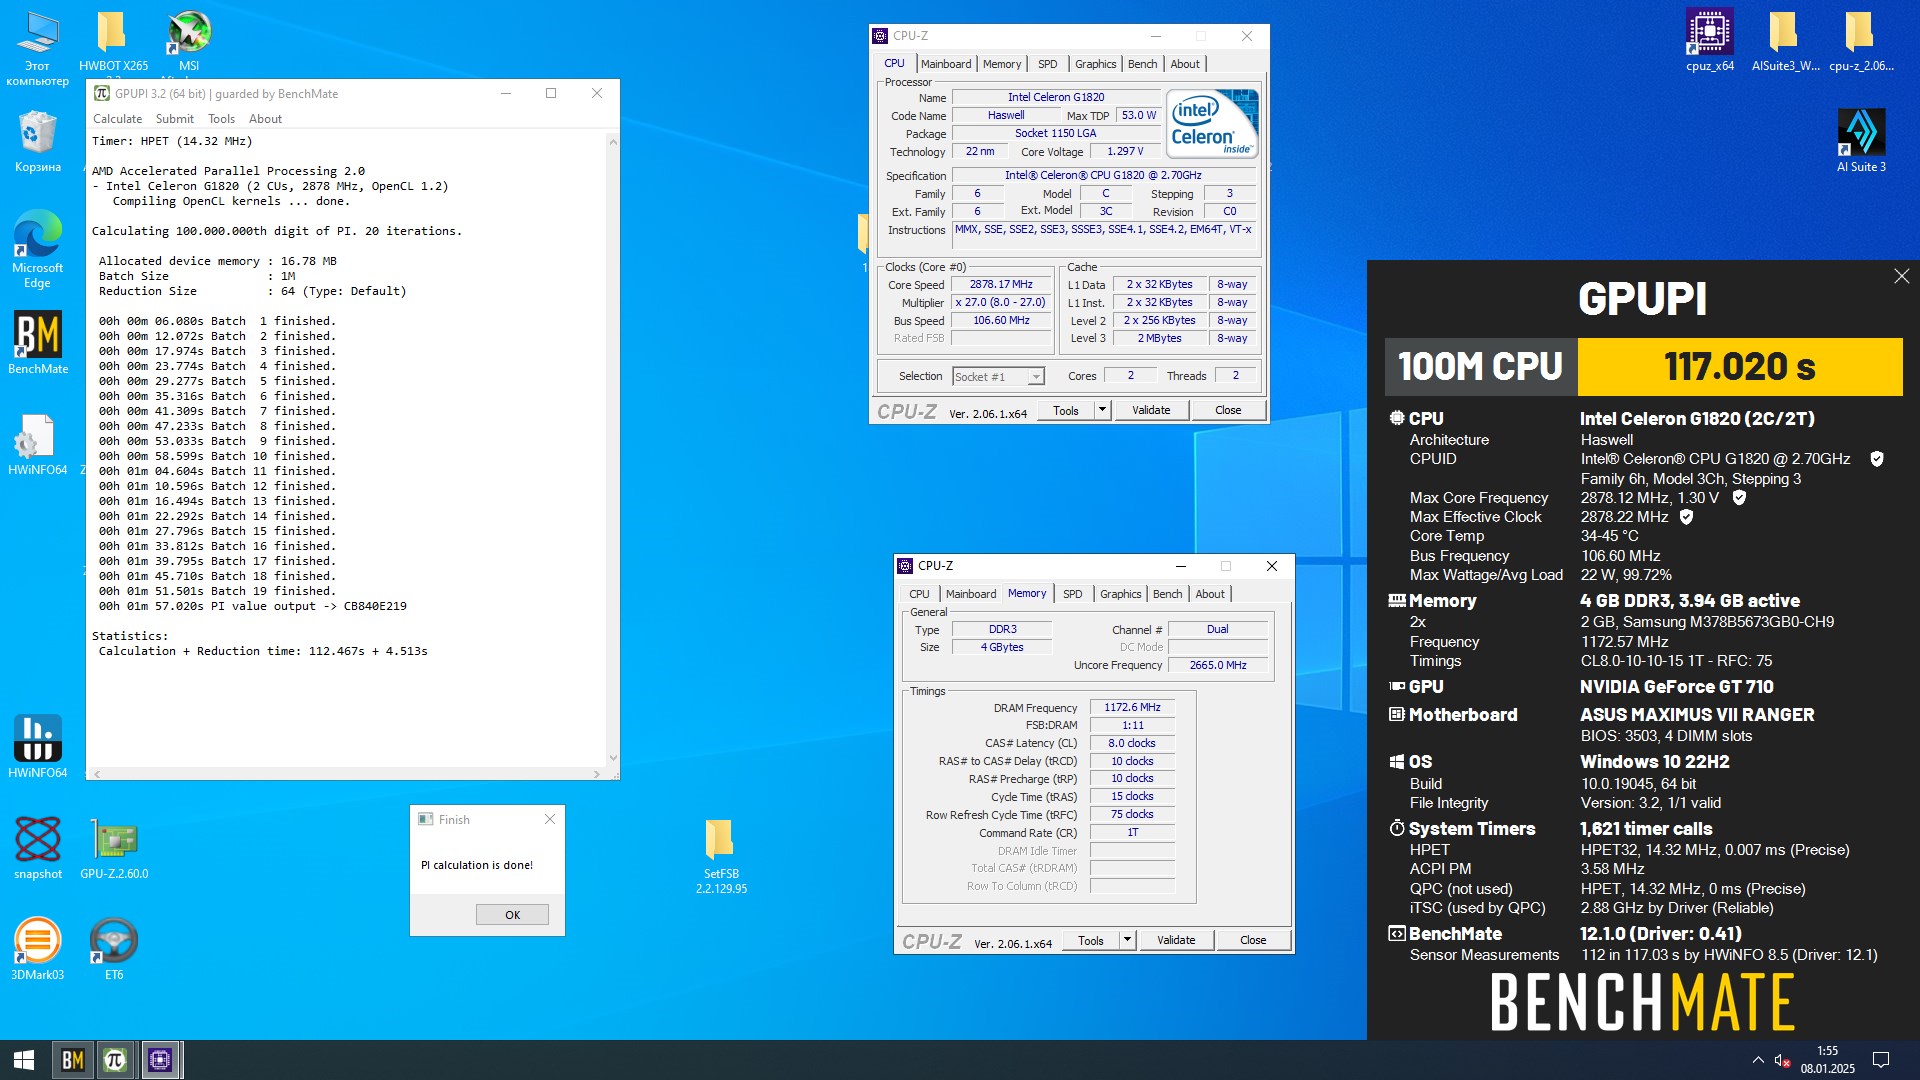Viewport: 1920px width, 1080px height.
Task: Open the Windows Start menu
Action: 24,1060
